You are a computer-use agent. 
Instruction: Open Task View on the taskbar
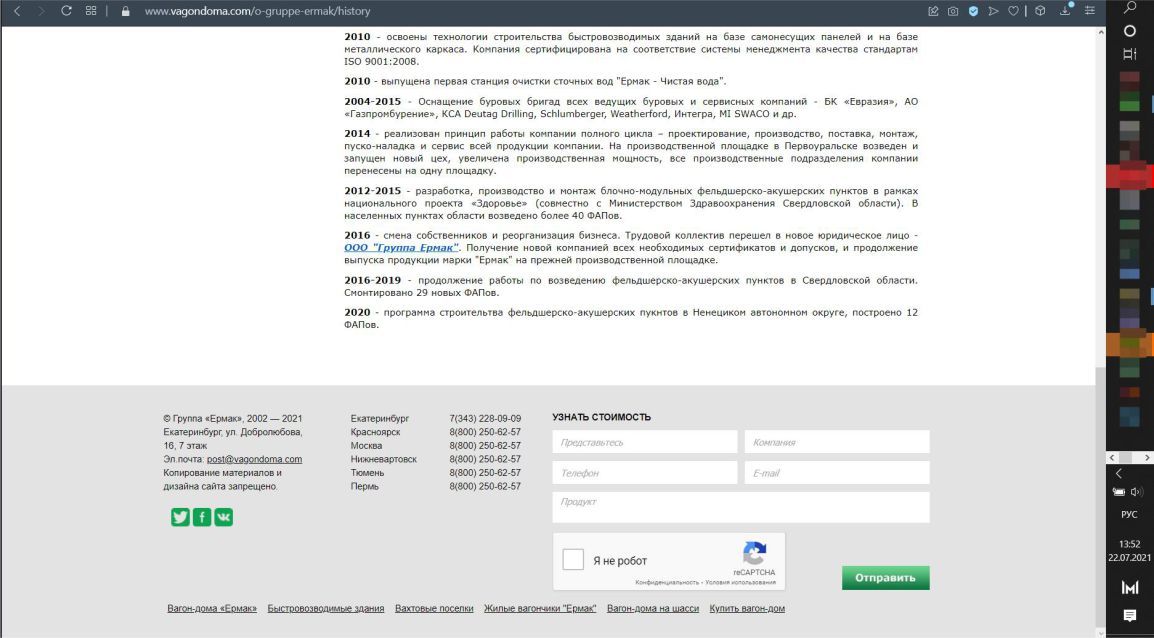point(1130,54)
